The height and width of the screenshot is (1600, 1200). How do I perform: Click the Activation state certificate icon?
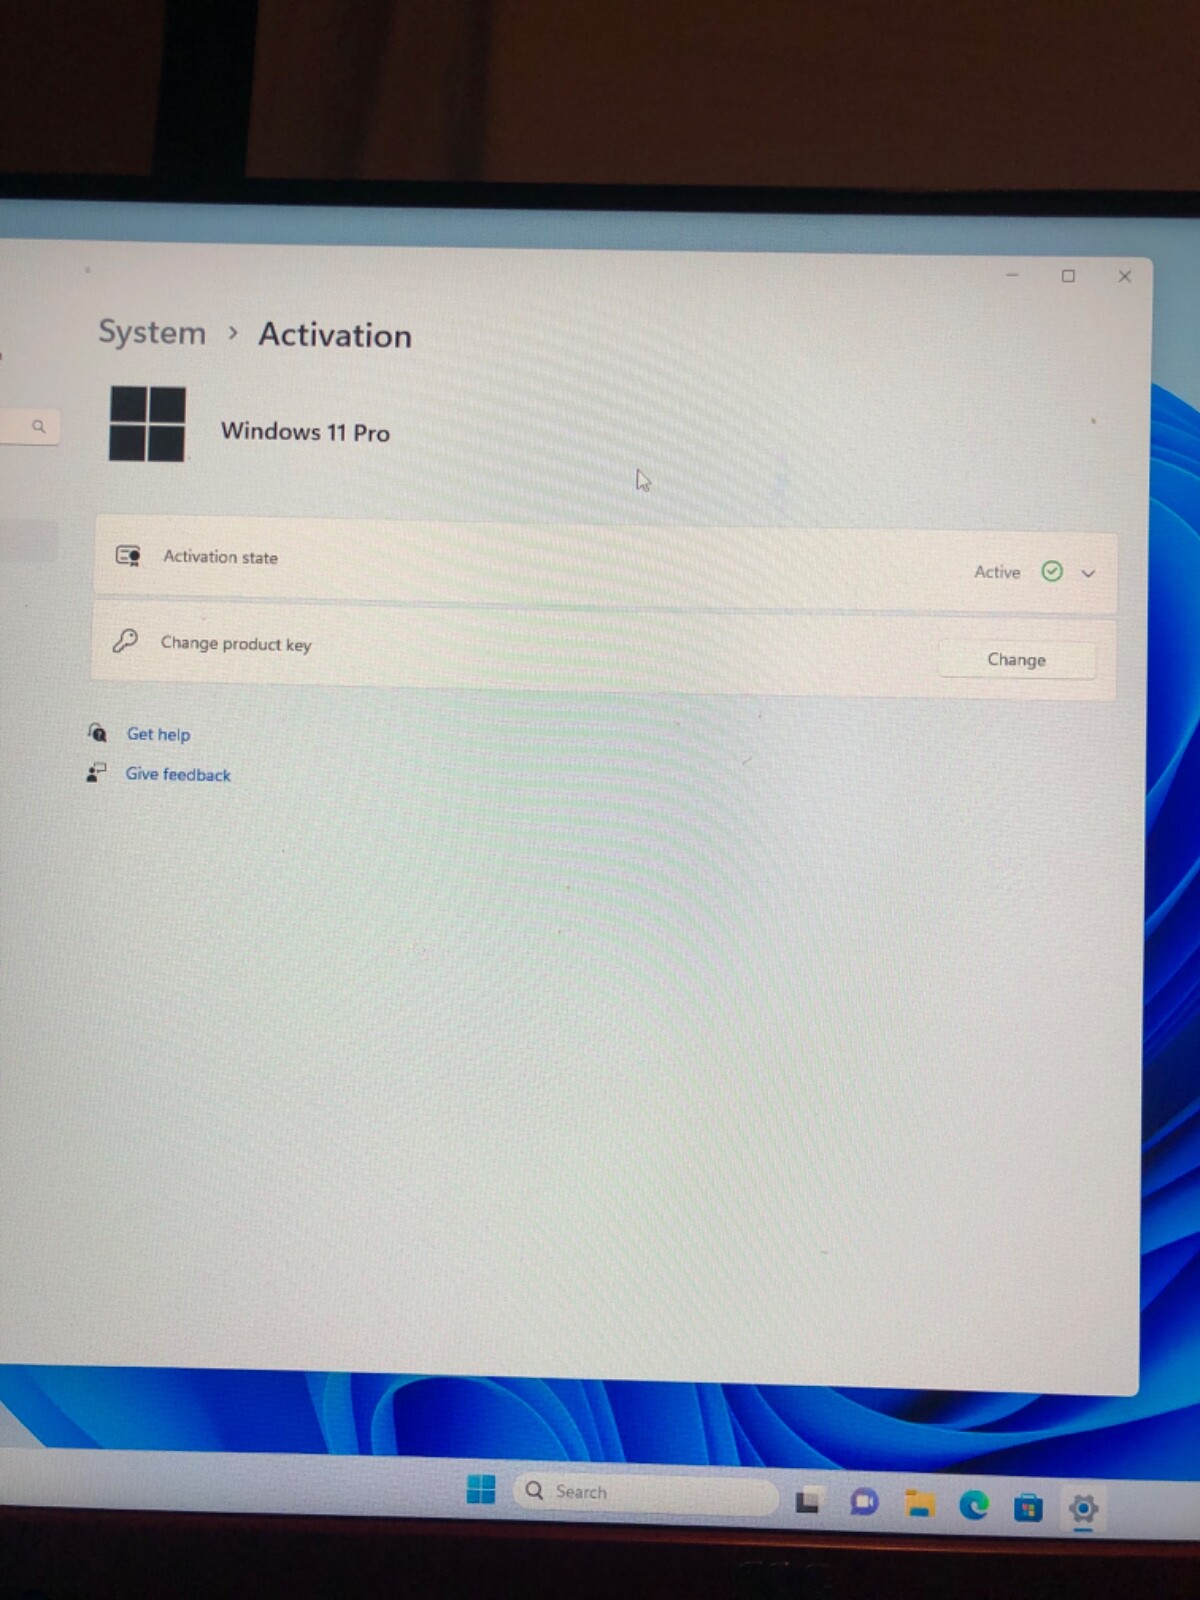(x=128, y=556)
